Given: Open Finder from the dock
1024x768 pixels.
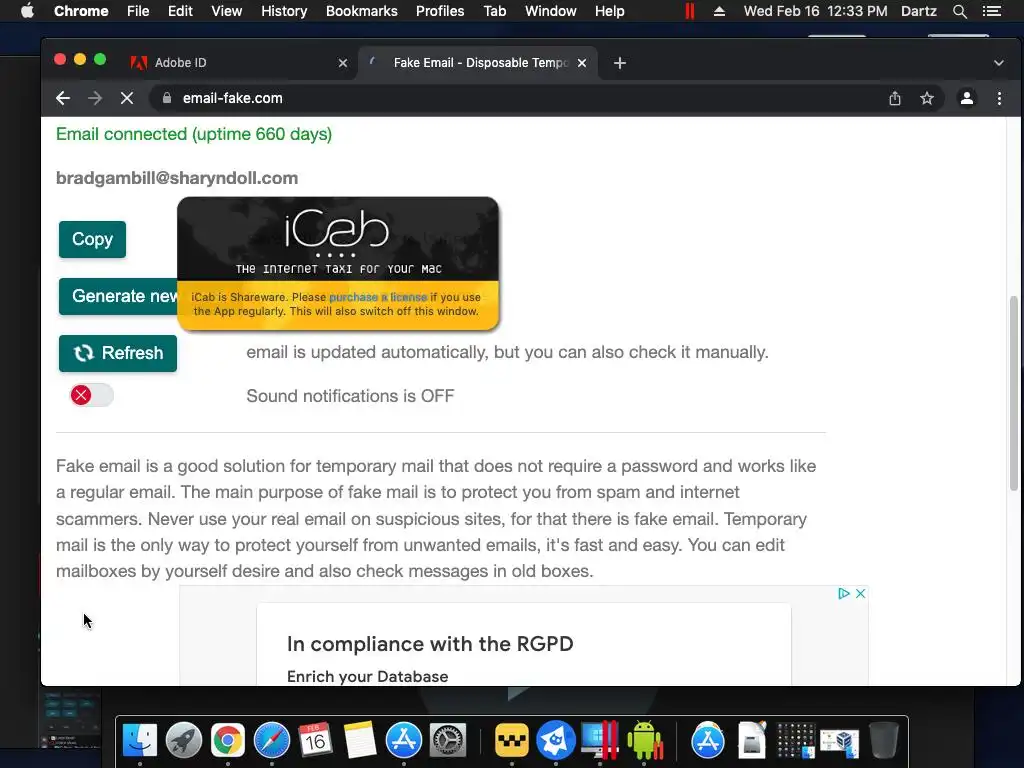Looking at the screenshot, I should (140, 741).
